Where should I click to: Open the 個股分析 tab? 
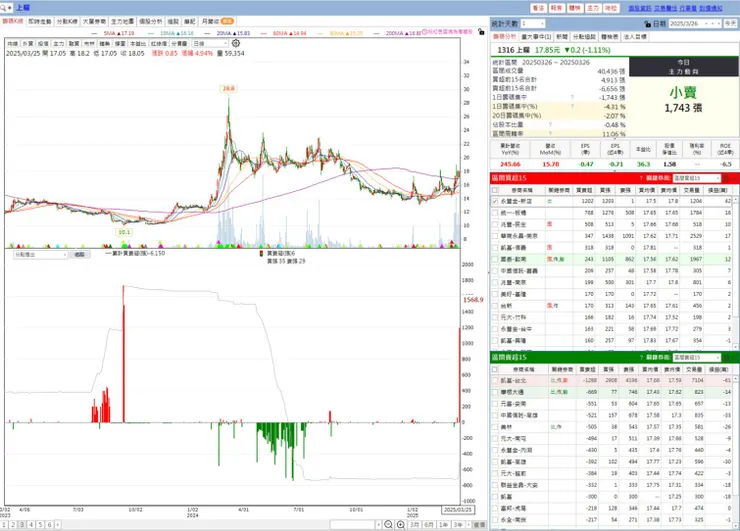click(151, 21)
